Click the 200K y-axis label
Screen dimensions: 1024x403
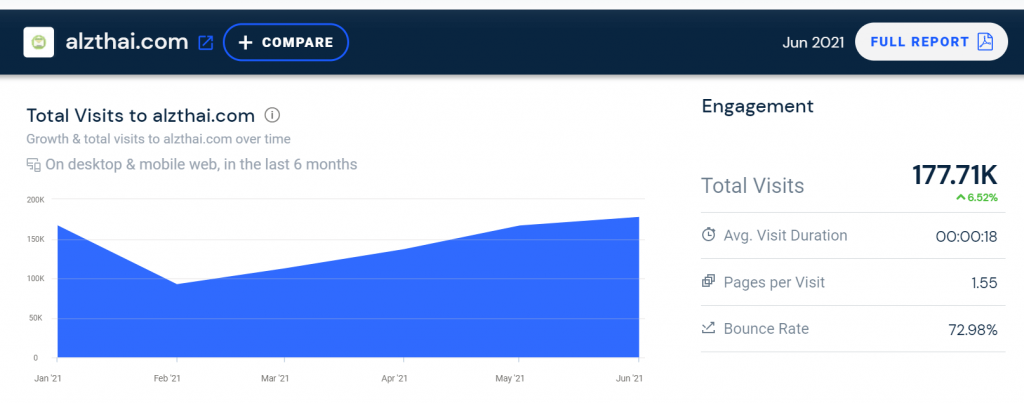35,199
